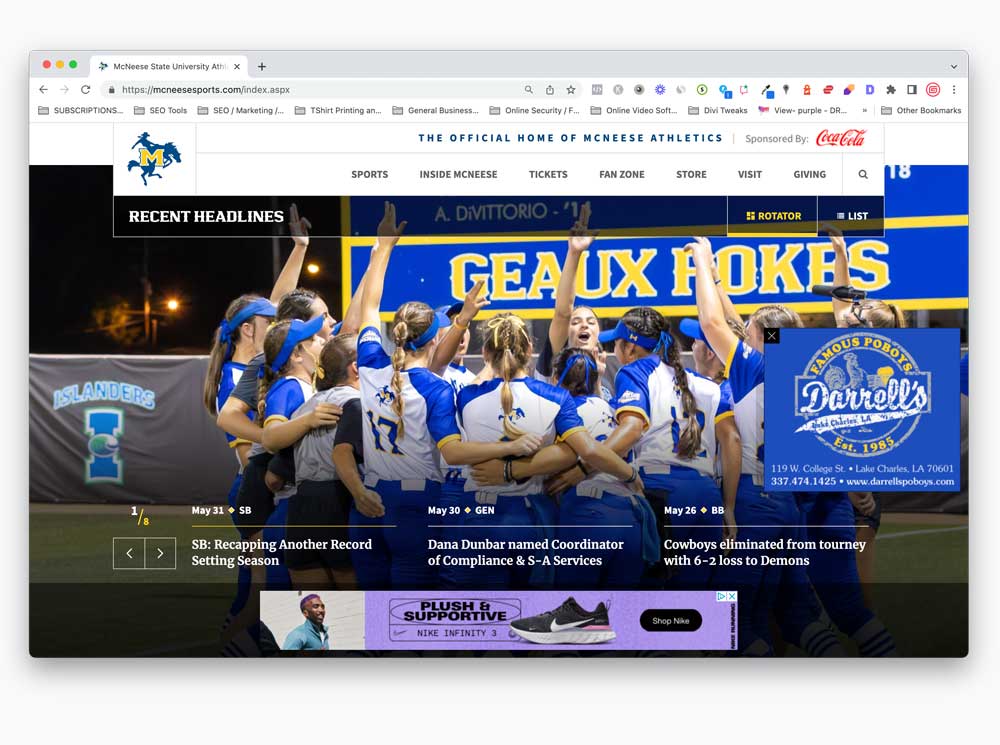The width and height of the screenshot is (1000, 745).
Task: Expand the tab search chevron
Action: pyautogui.click(x=953, y=66)
